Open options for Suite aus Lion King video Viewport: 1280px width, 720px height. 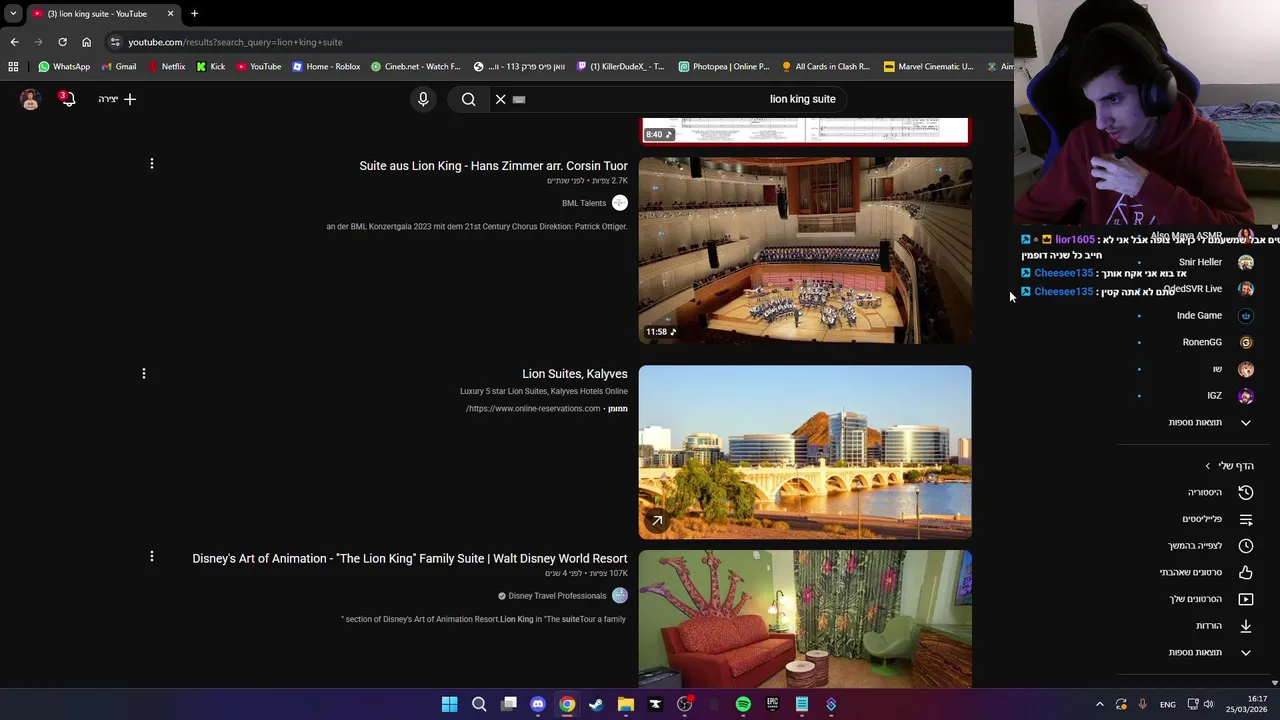tap(151, 163)
